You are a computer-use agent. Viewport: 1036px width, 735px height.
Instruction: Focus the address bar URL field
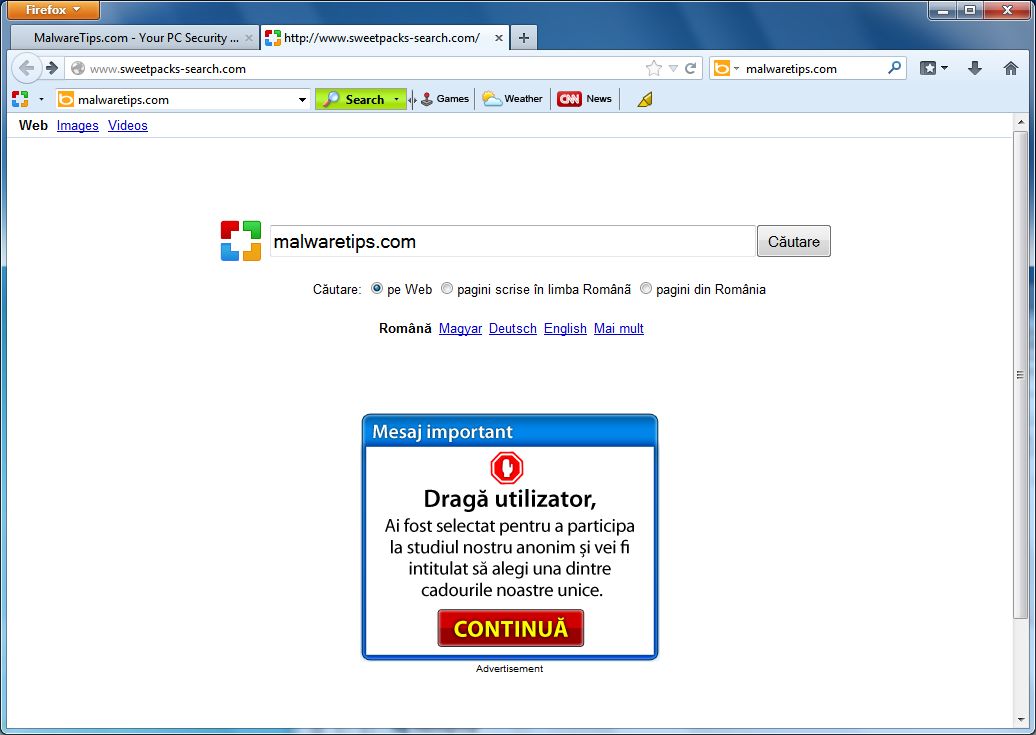click(363, 68)
